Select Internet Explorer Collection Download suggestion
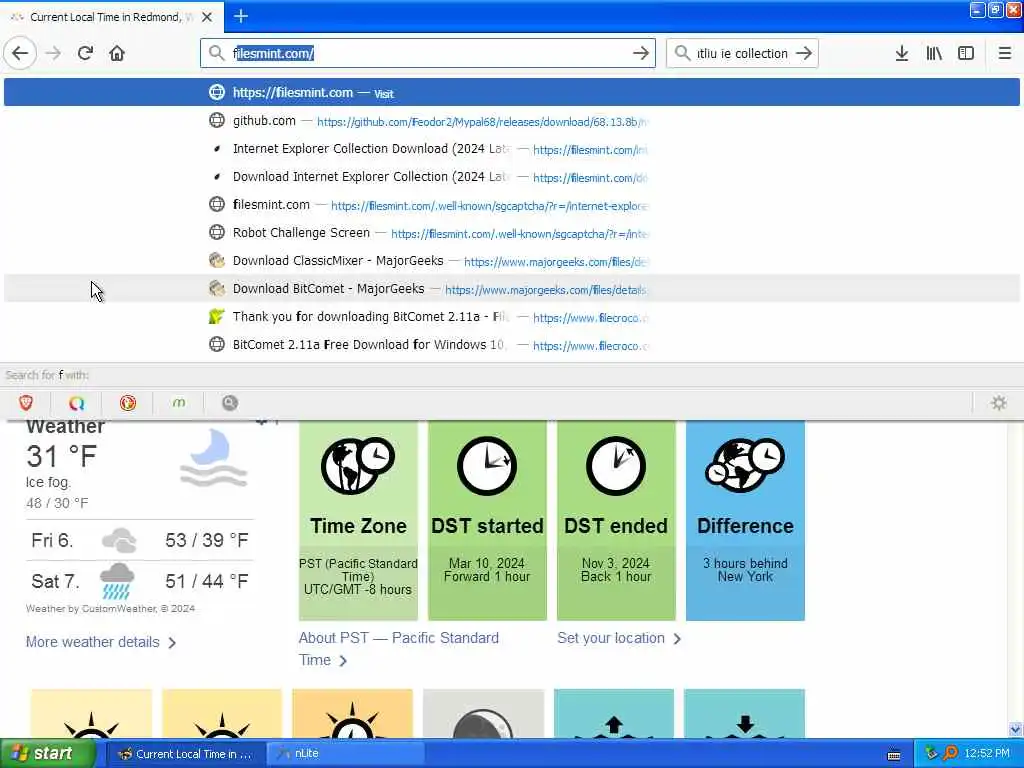 (511, 149)
